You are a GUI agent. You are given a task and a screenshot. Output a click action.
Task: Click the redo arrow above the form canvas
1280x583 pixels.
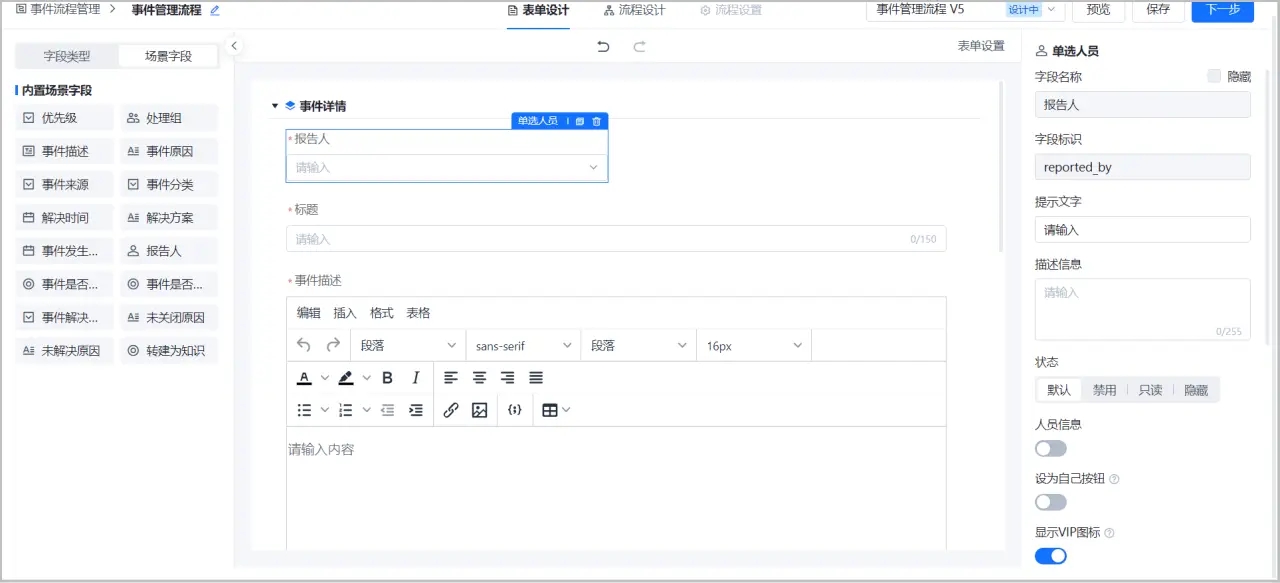pos(639,46)
